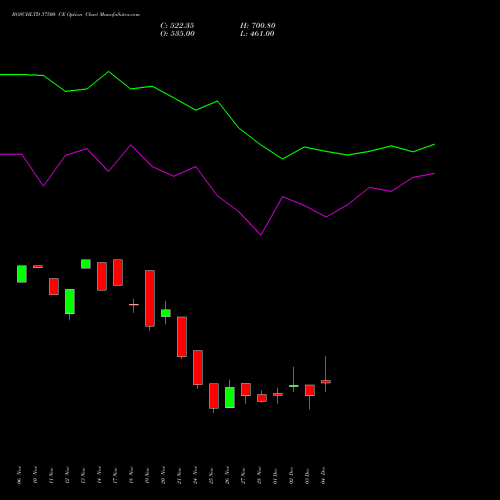Click the red candle for 25 Nov
Viewport: 500px width, 500px height.
(214, 396)
